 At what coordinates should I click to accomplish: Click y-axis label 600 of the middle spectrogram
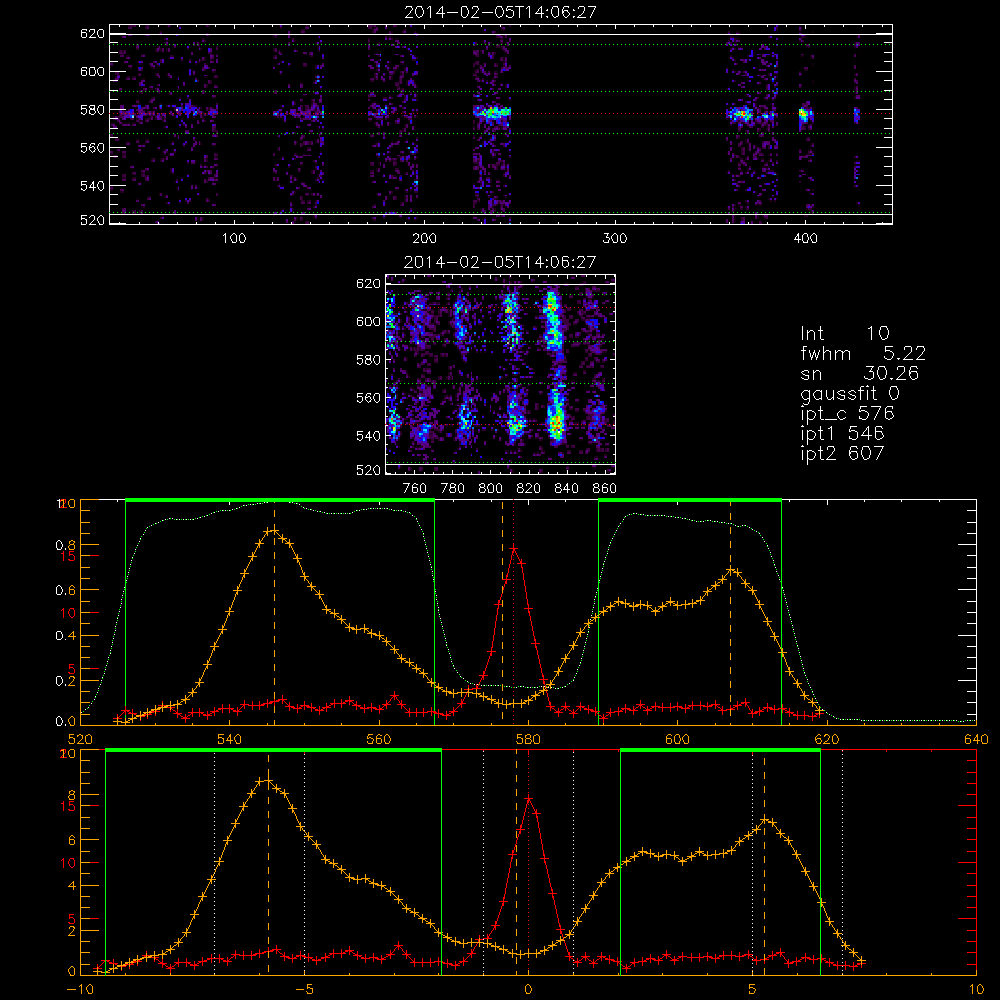[x=368, y=322]
